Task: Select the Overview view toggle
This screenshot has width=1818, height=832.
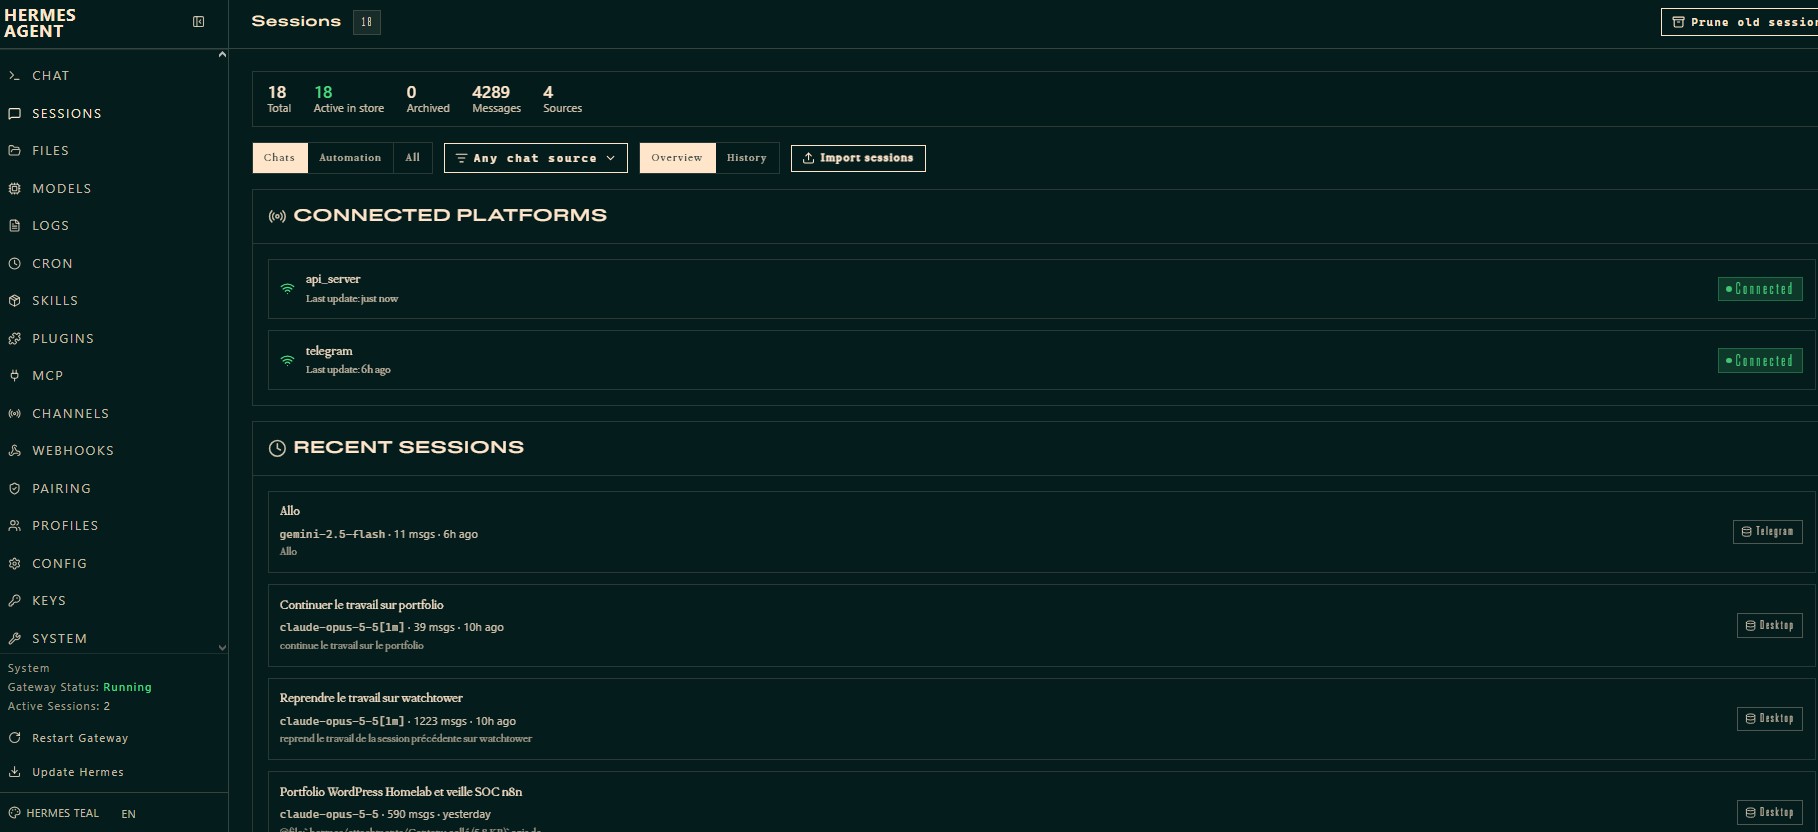Action: [x=677, y=158]
